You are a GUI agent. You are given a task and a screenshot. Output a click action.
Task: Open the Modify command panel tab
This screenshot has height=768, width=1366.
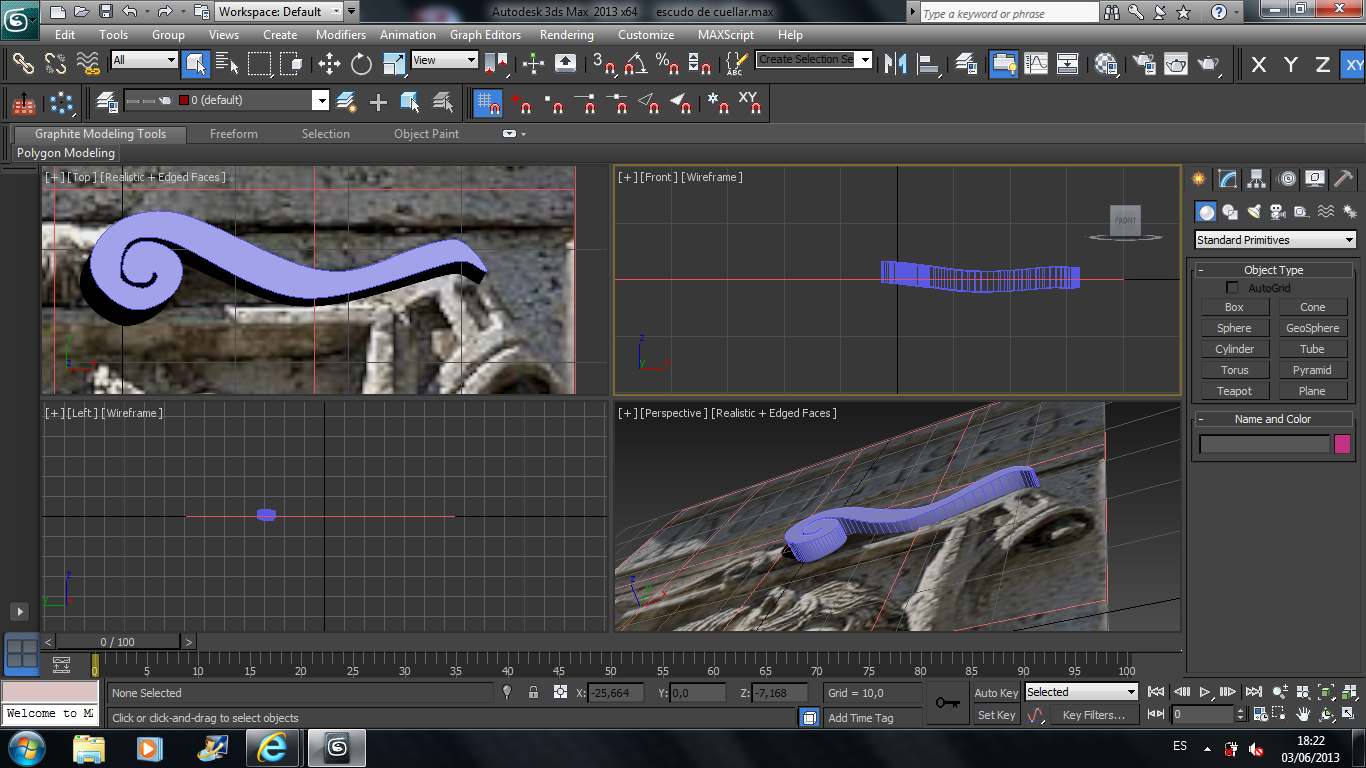pos(1228,179)
